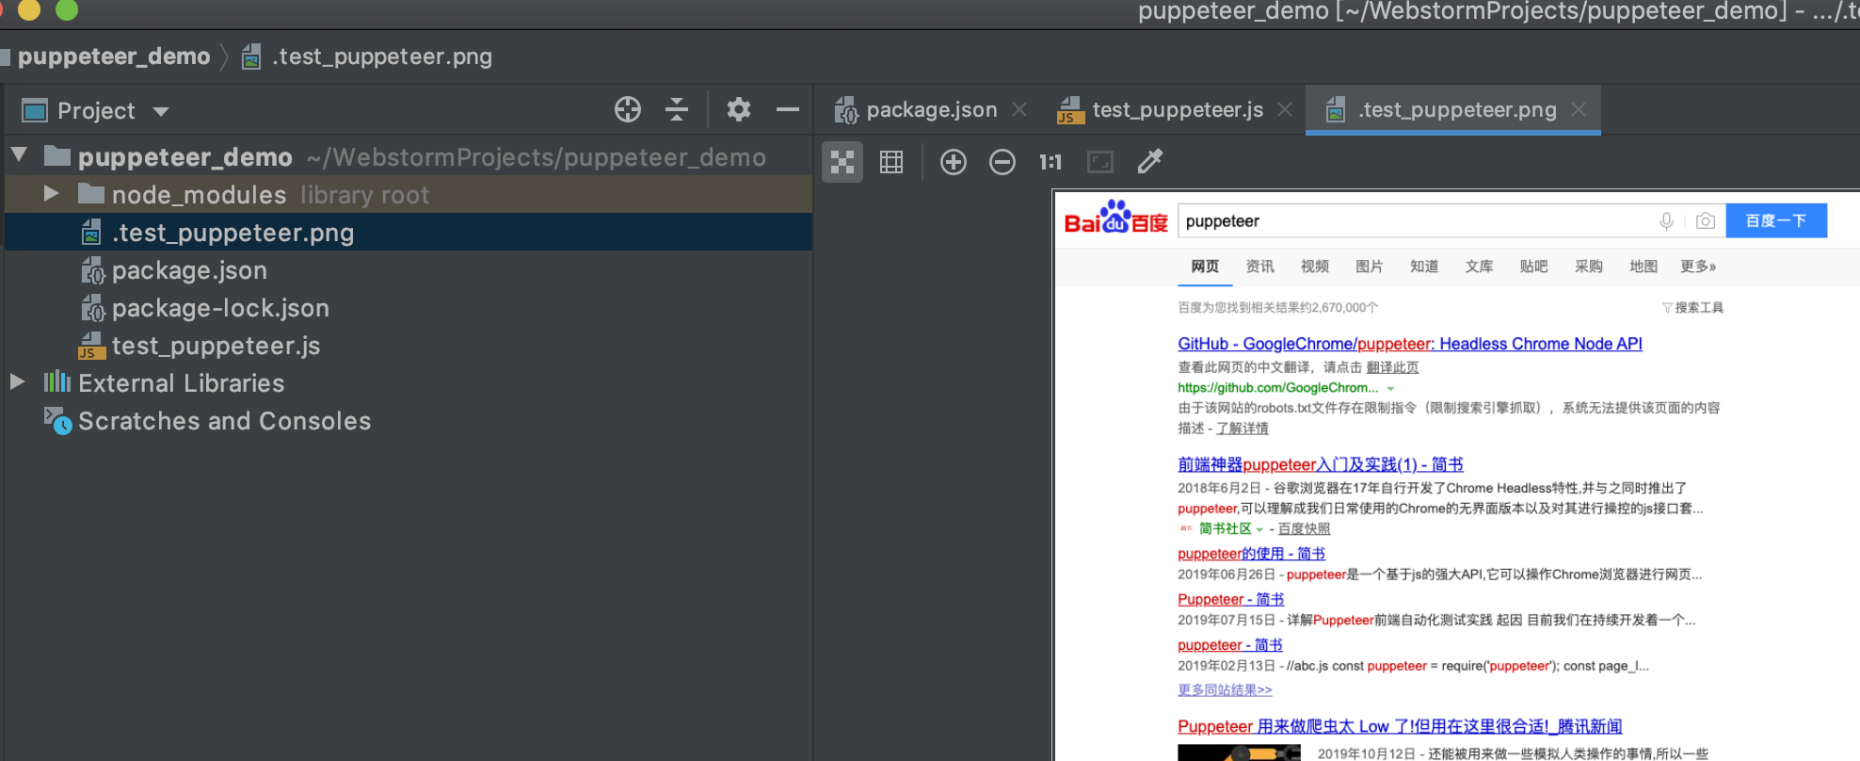Screen dimensions: 1860x761
Task: Click the thumbnail beside the 腾讯新闻 result
Action: [1239, 753]
